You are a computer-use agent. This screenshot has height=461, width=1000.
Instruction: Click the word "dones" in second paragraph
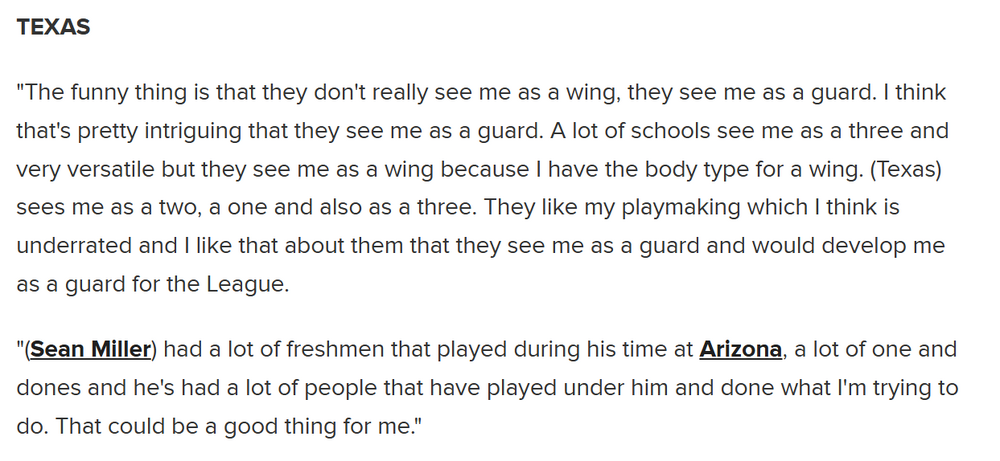[x=46, y=388]
